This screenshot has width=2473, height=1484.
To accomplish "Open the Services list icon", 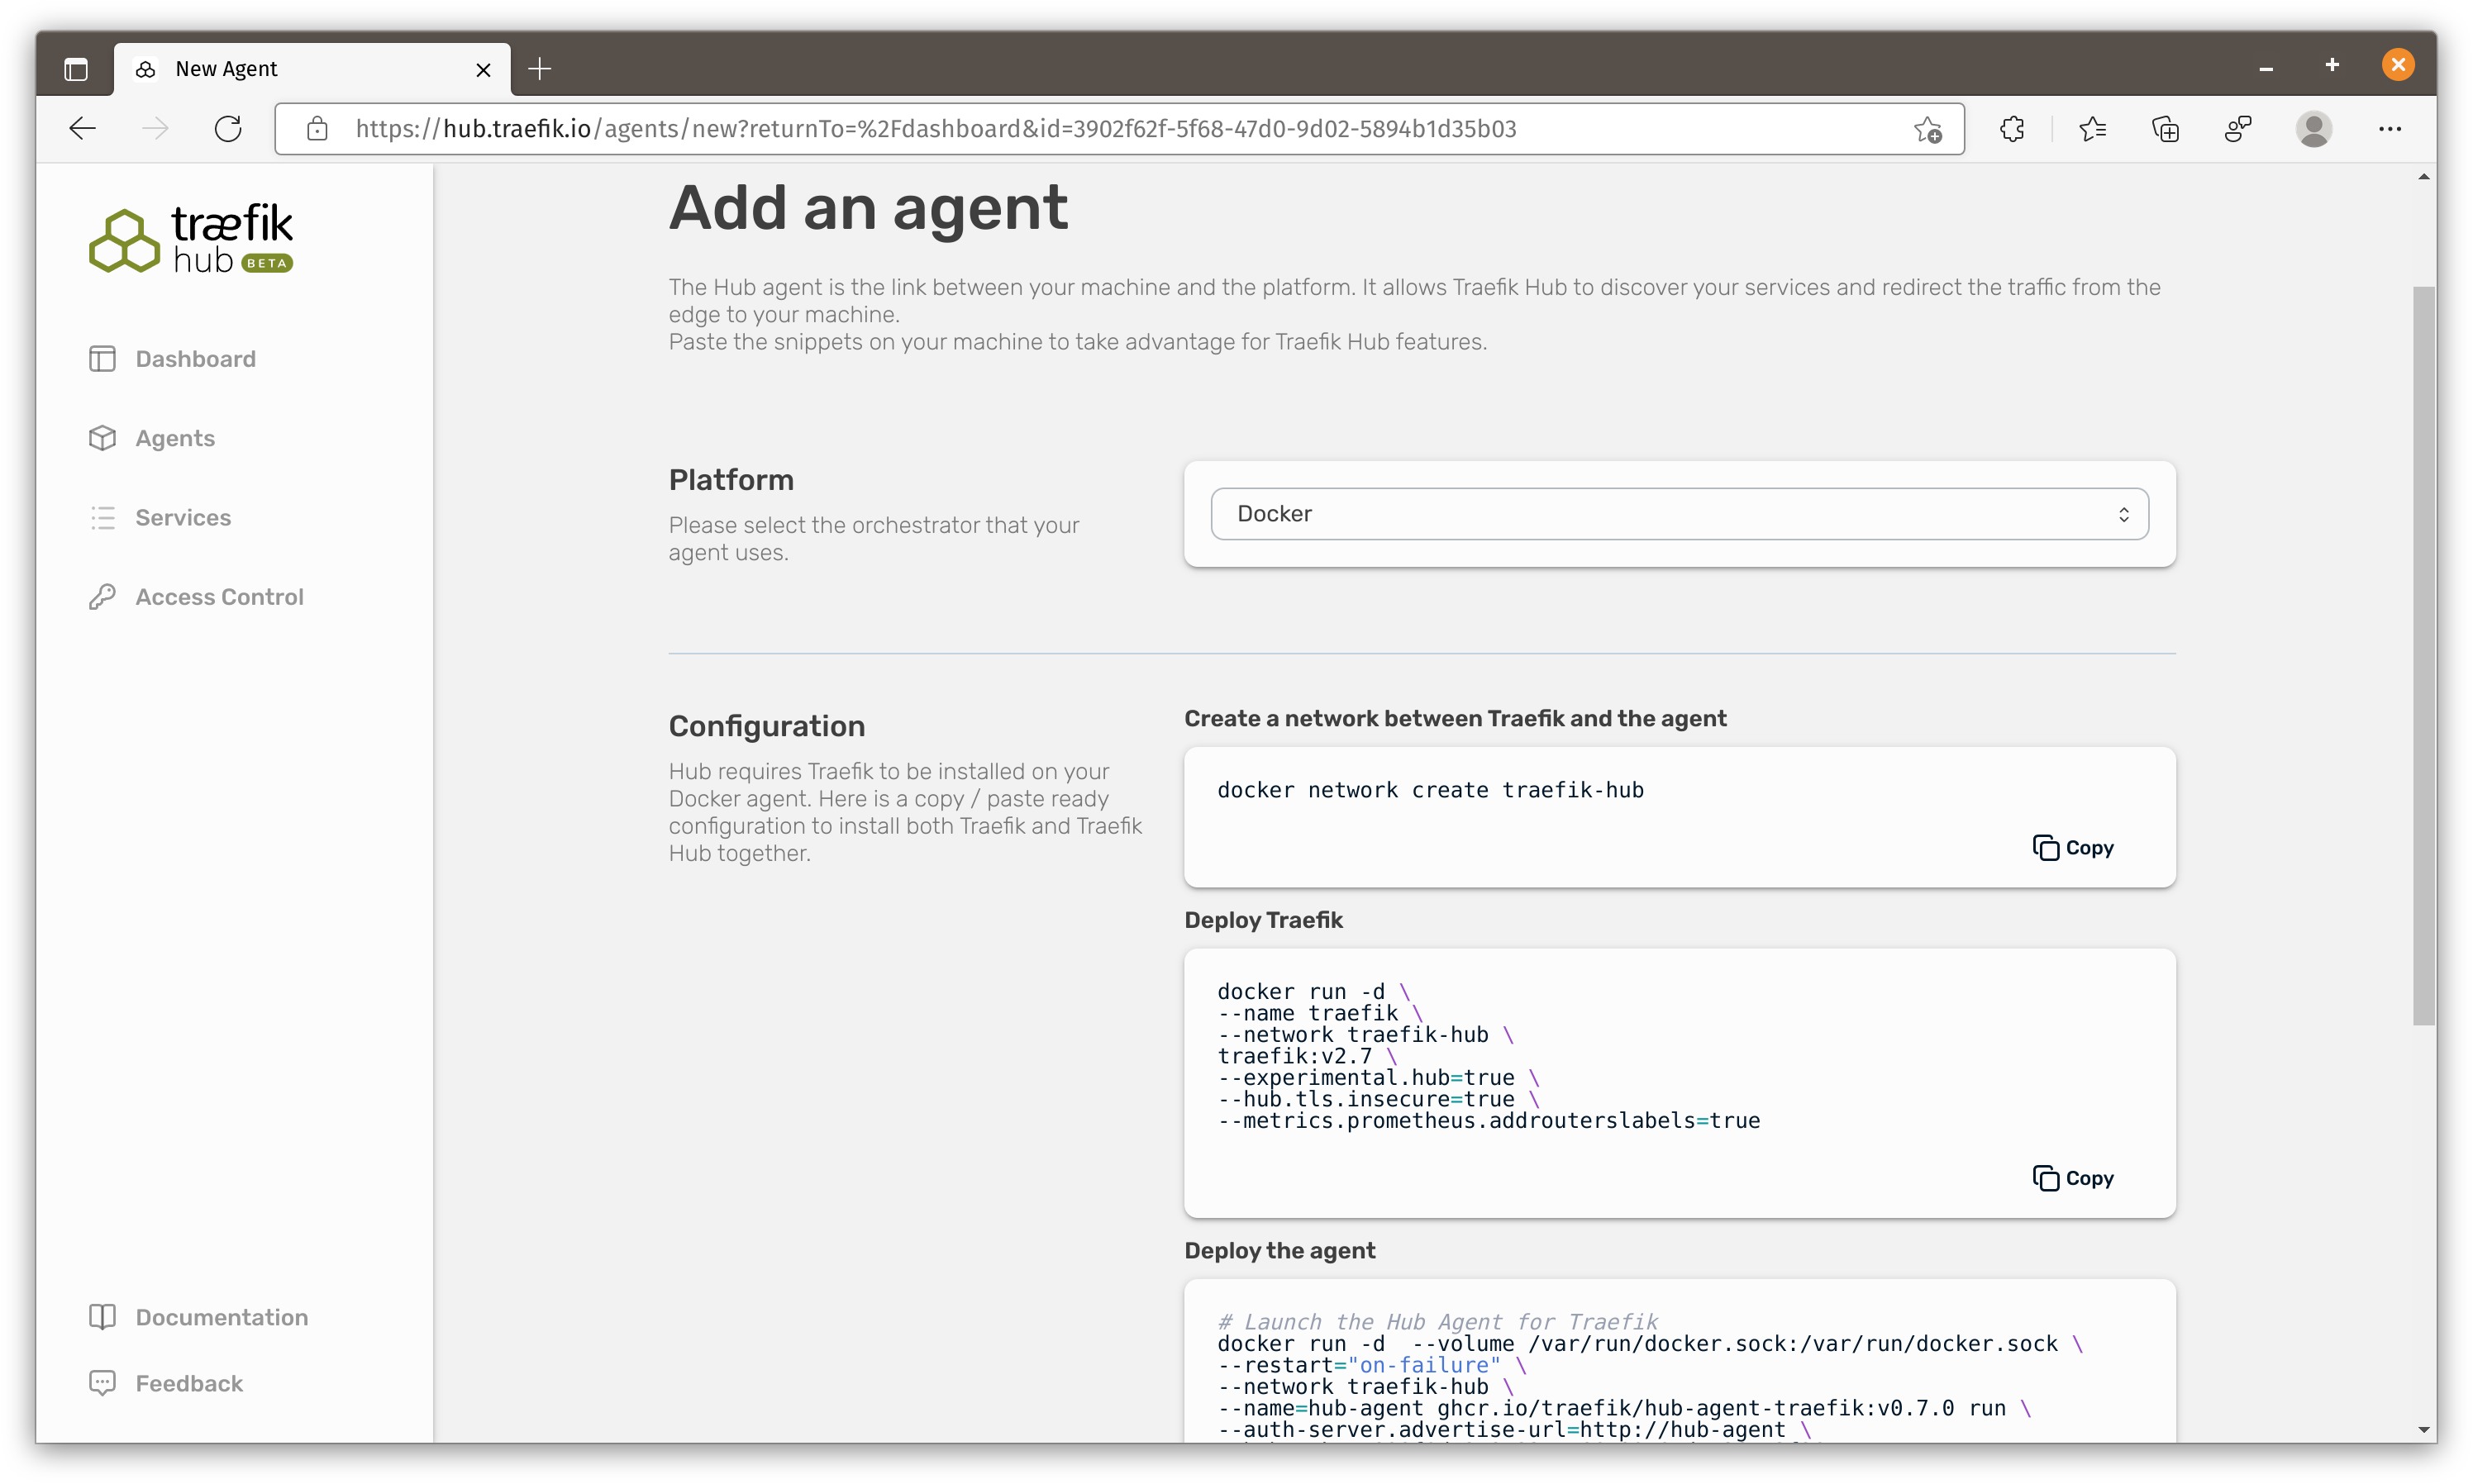I will (103, 518).
